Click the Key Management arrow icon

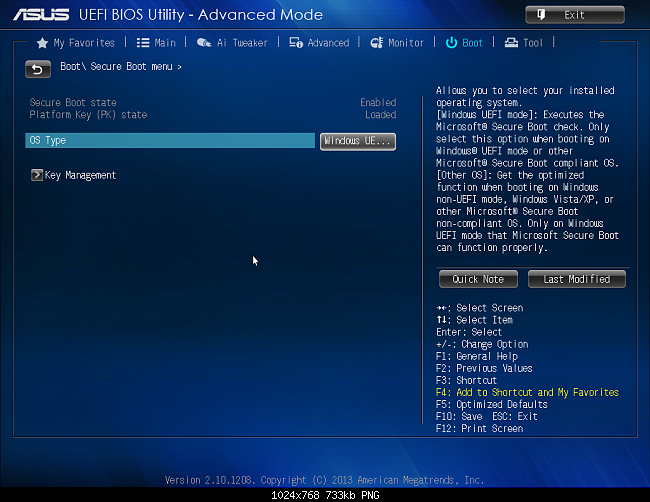(x=37, y=175)
